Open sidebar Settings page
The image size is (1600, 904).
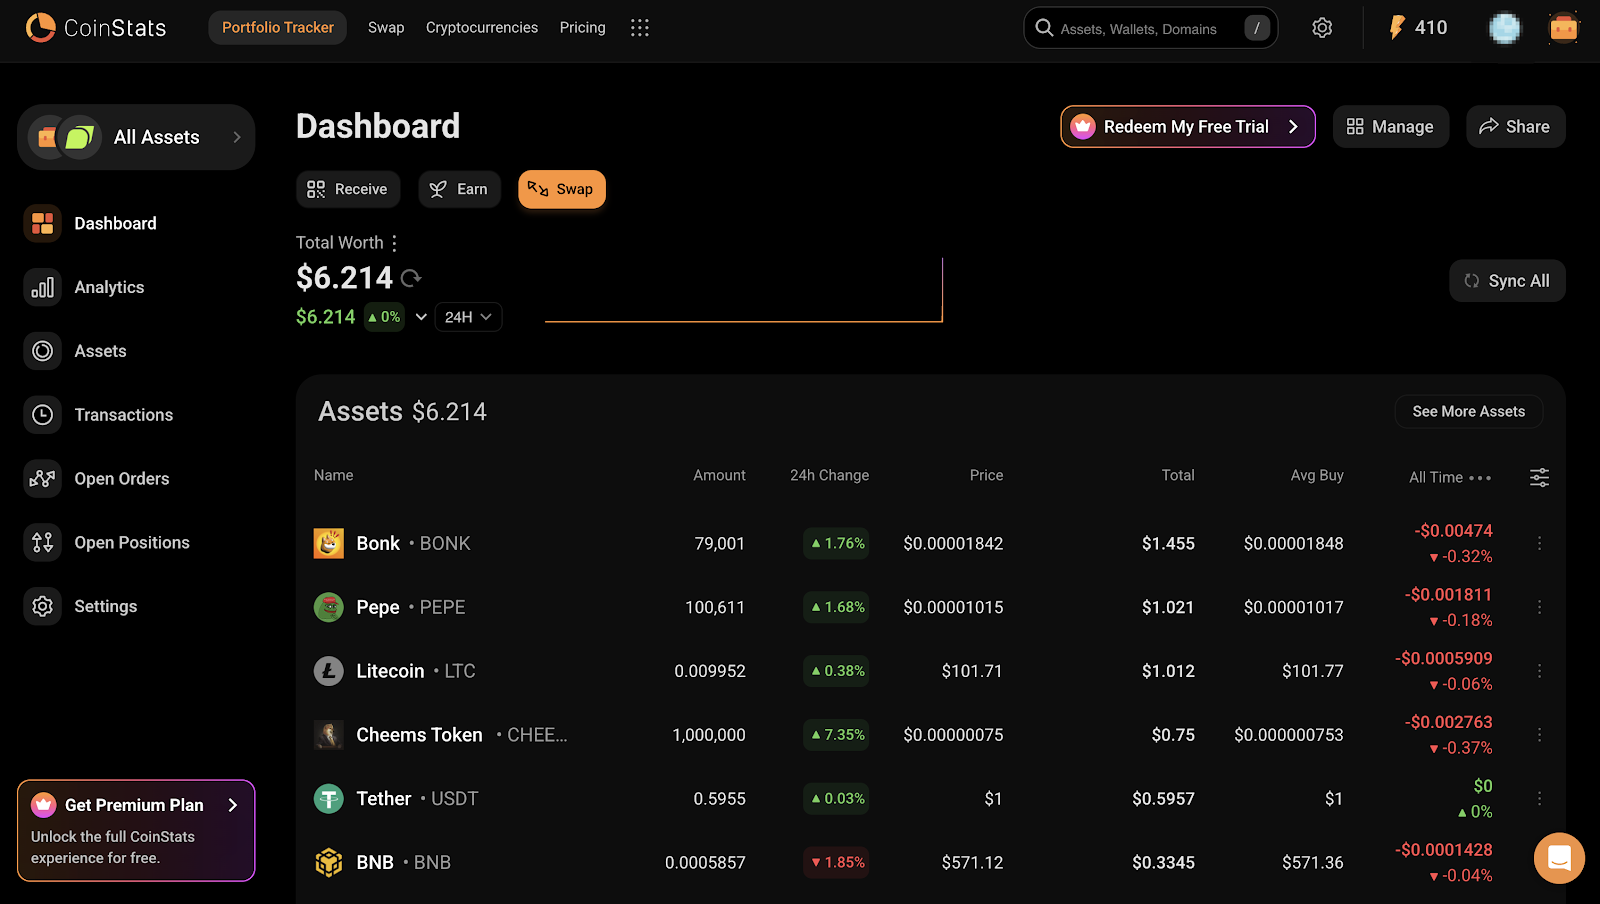click(105, 607)
